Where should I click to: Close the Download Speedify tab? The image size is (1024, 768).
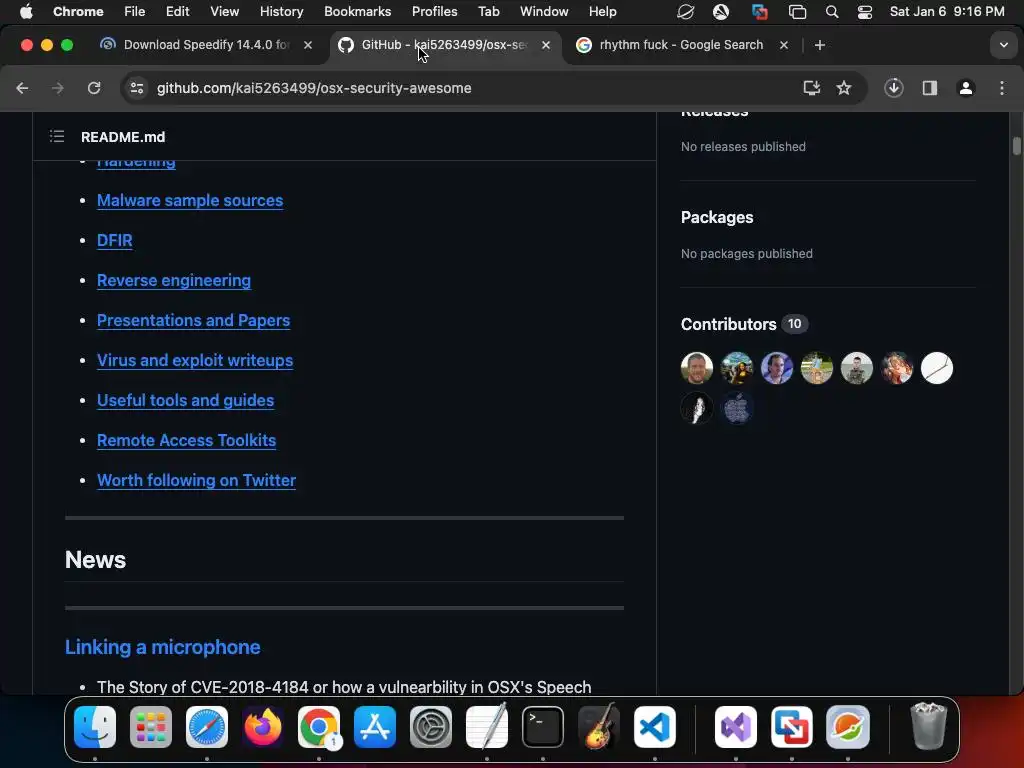pyautogui.click(x=308, y=45)
